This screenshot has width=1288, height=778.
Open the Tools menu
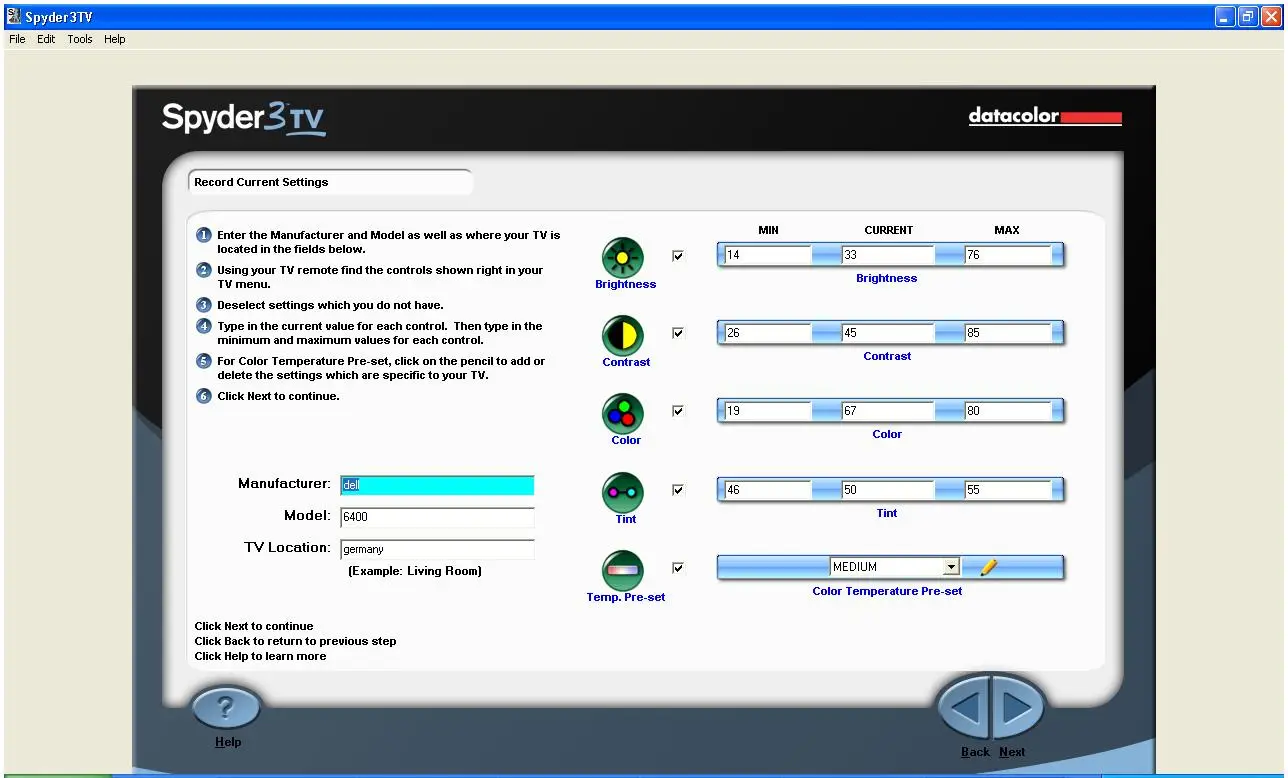pyautogui.click(x=80, y=39)
